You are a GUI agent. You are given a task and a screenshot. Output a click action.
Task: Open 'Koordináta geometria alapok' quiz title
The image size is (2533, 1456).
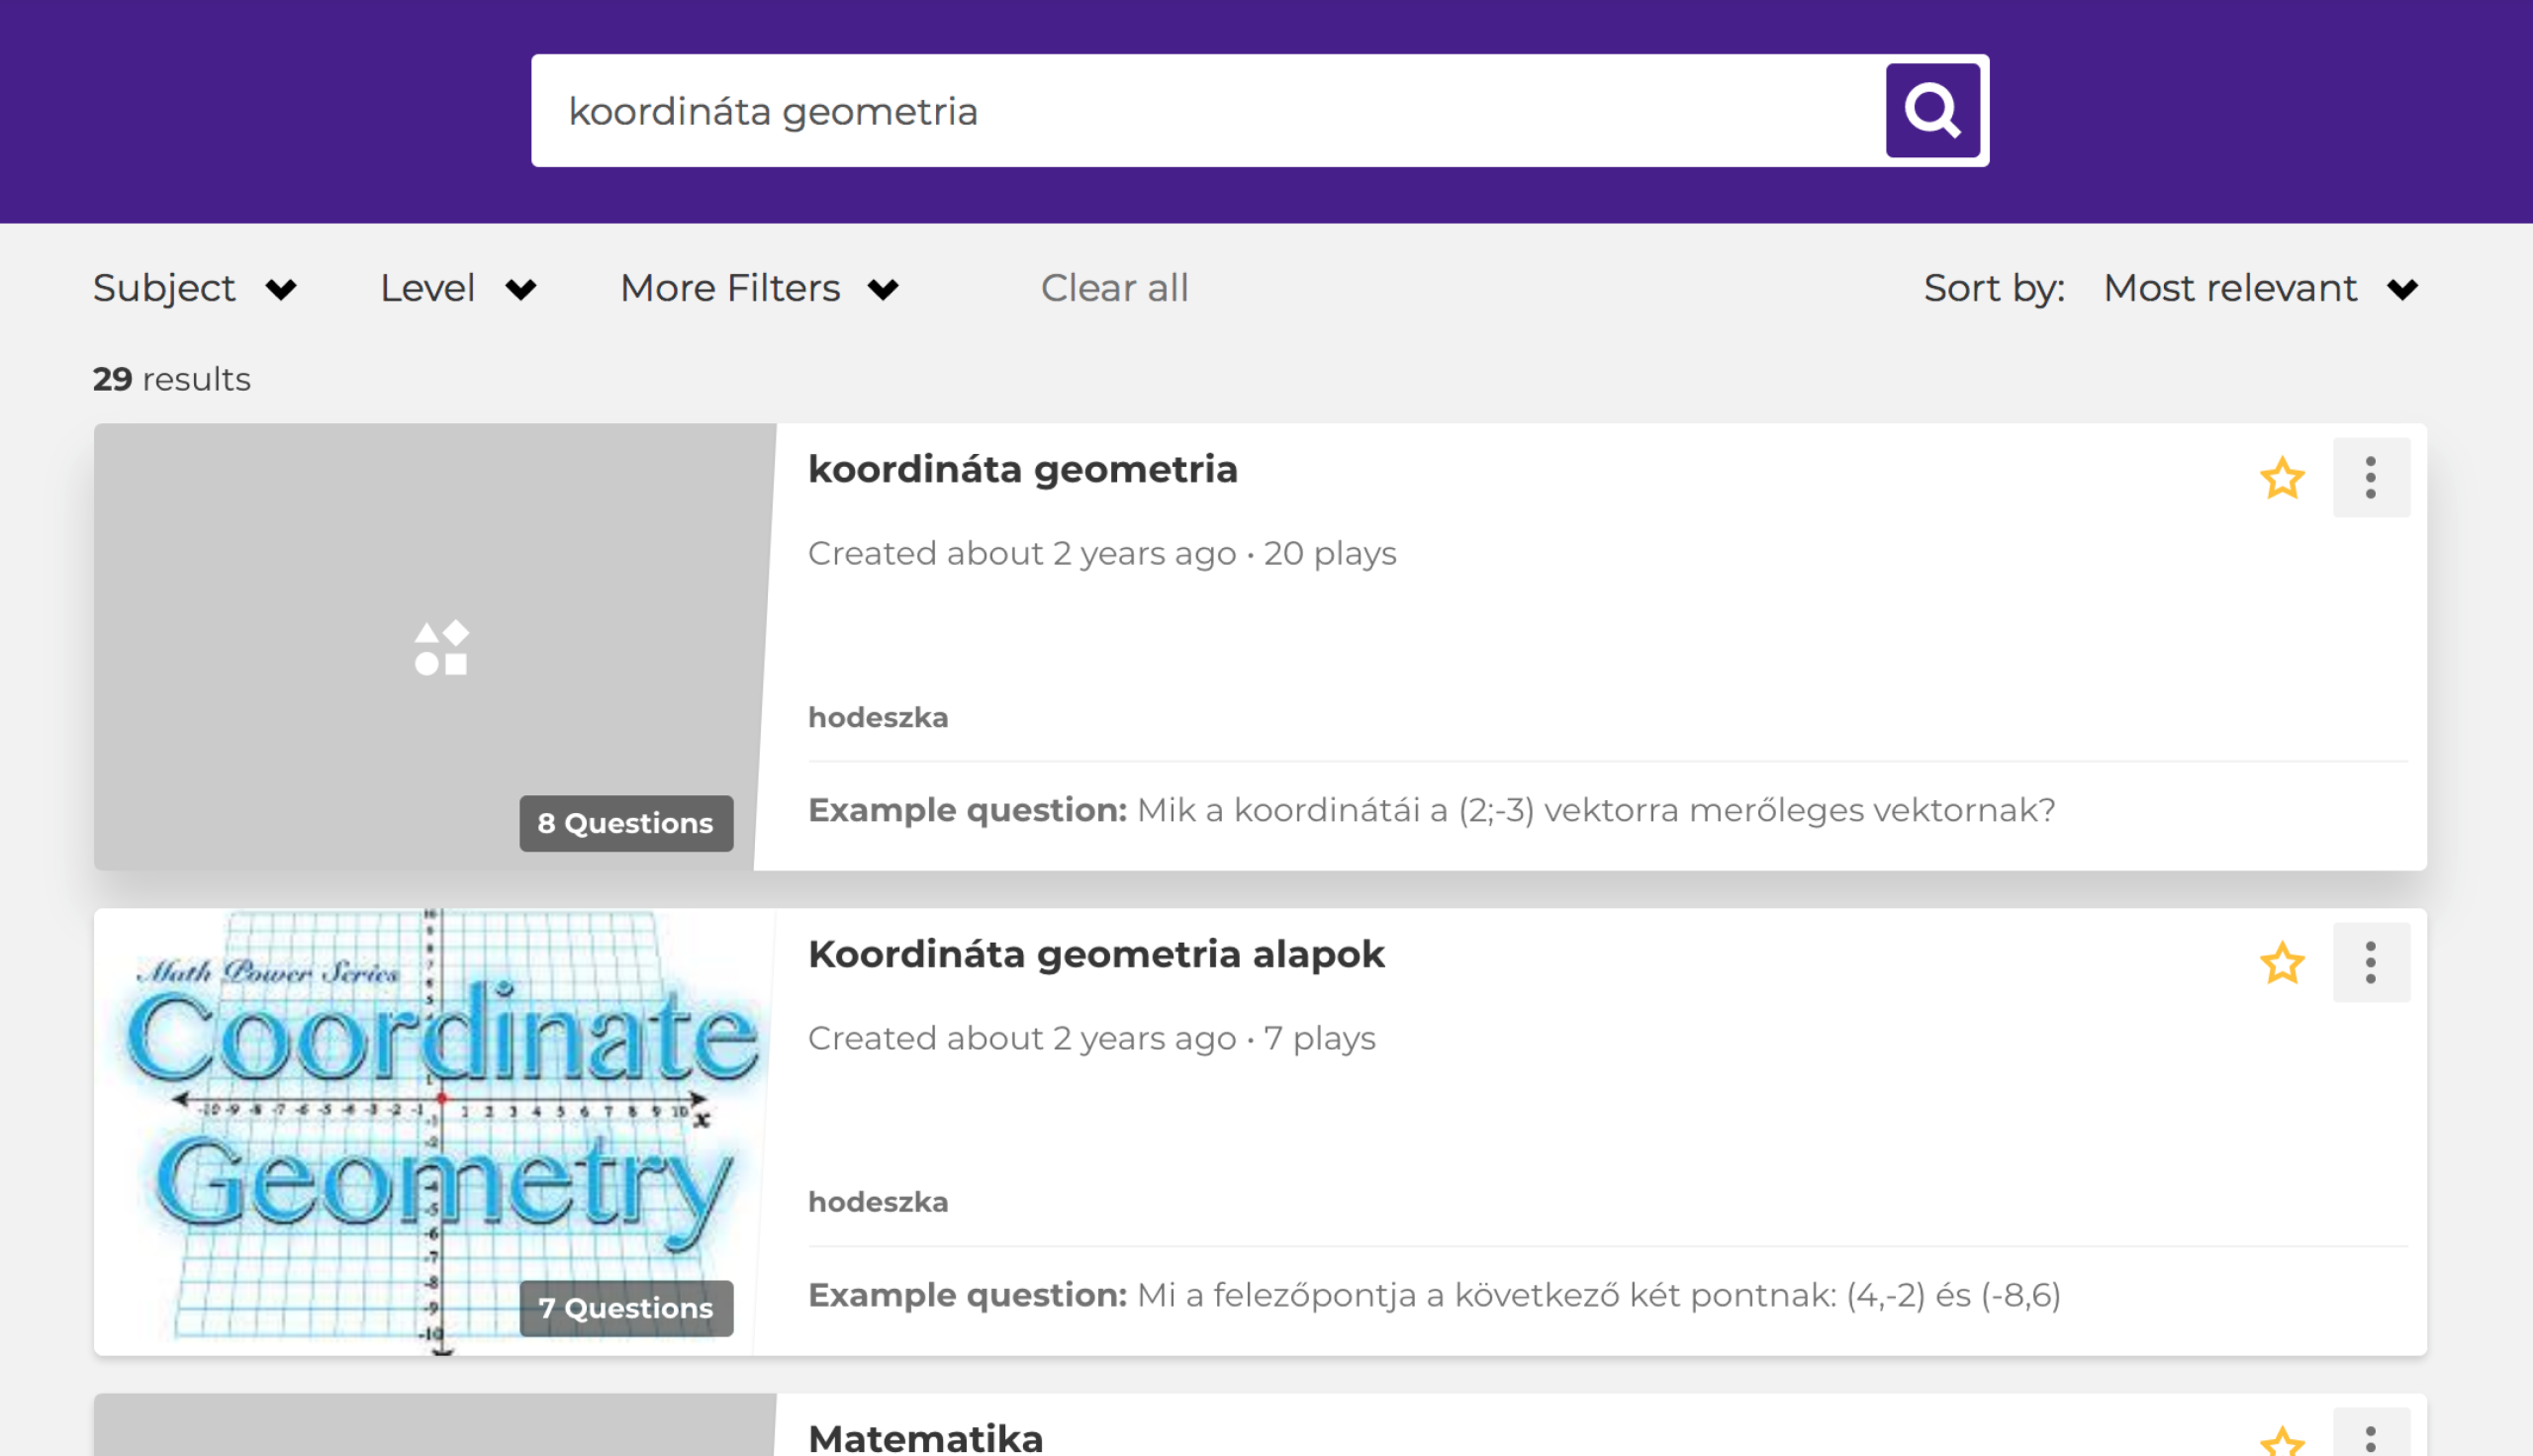coord(1096,954)
